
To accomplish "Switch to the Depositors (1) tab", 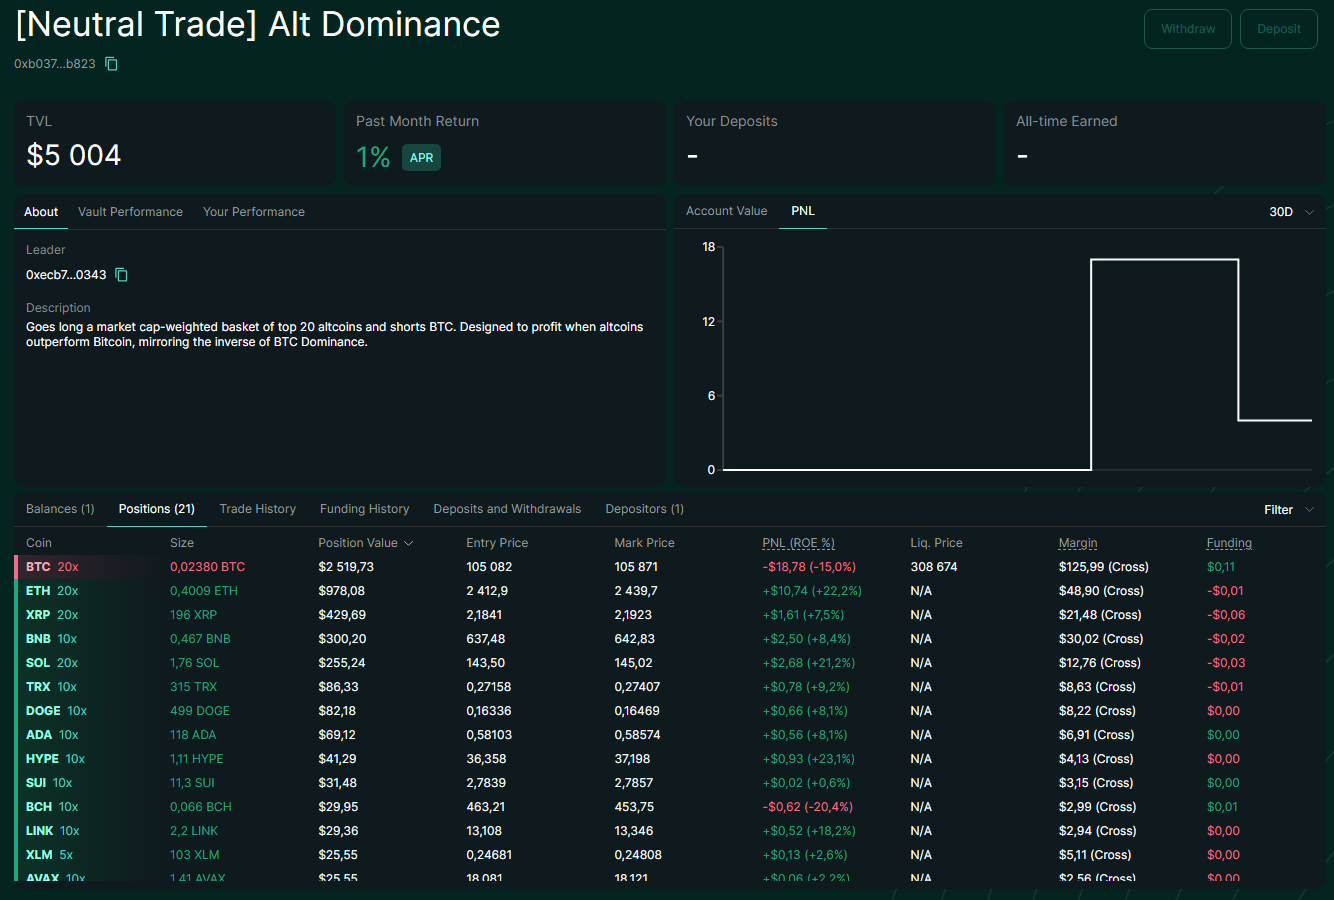I will pyautogui.click(x=644, y=509).
